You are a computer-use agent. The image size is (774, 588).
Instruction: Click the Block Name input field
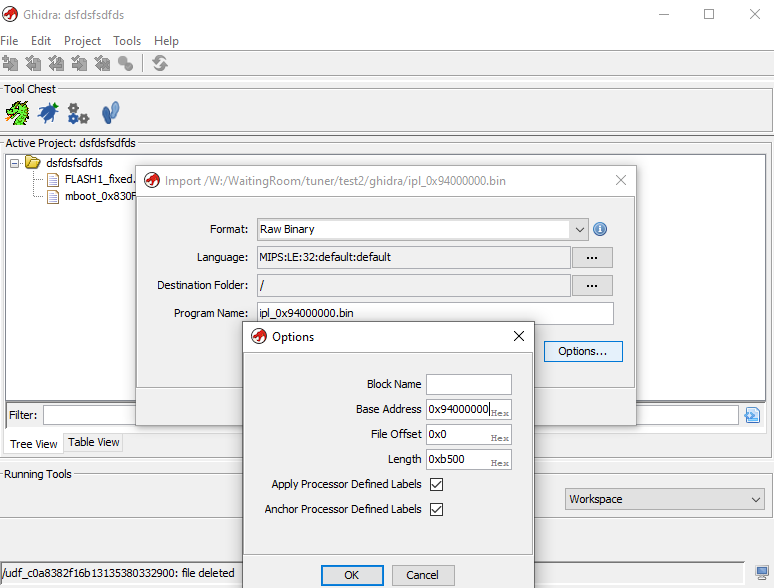pos(469,385)
